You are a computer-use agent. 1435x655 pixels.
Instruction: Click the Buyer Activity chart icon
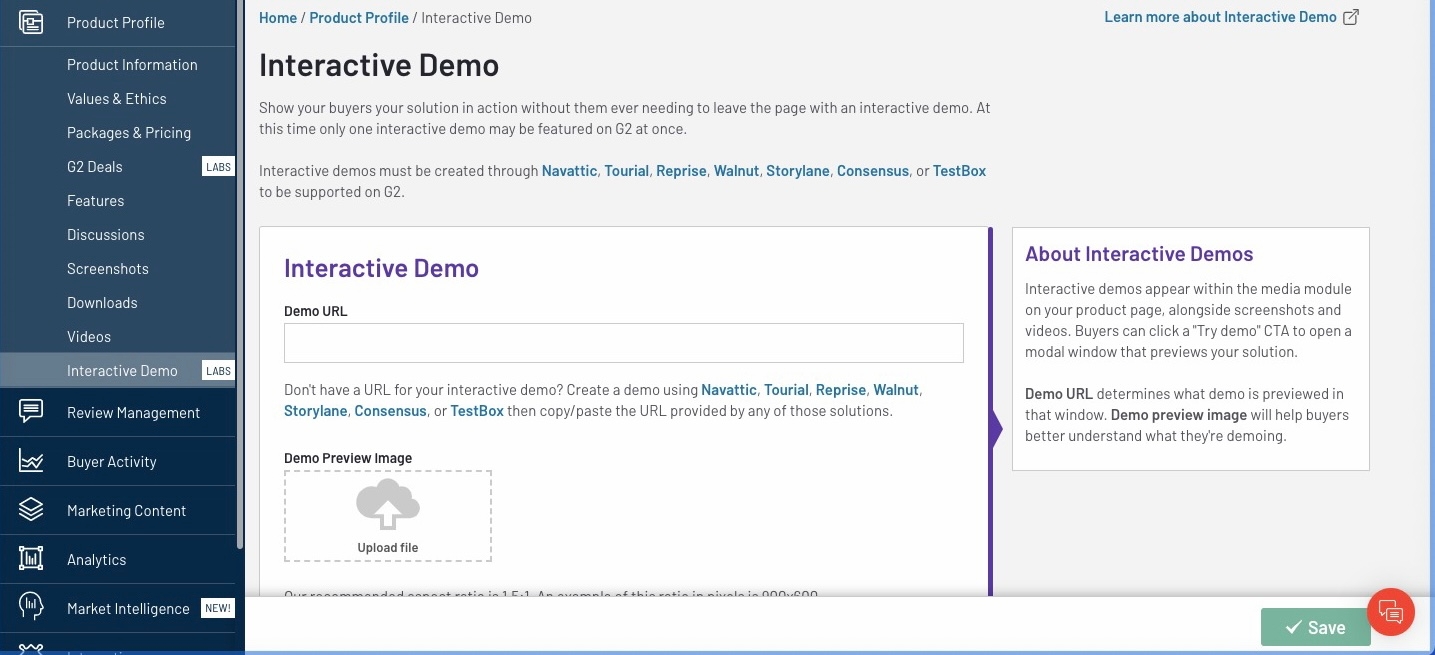coord(31,461)
